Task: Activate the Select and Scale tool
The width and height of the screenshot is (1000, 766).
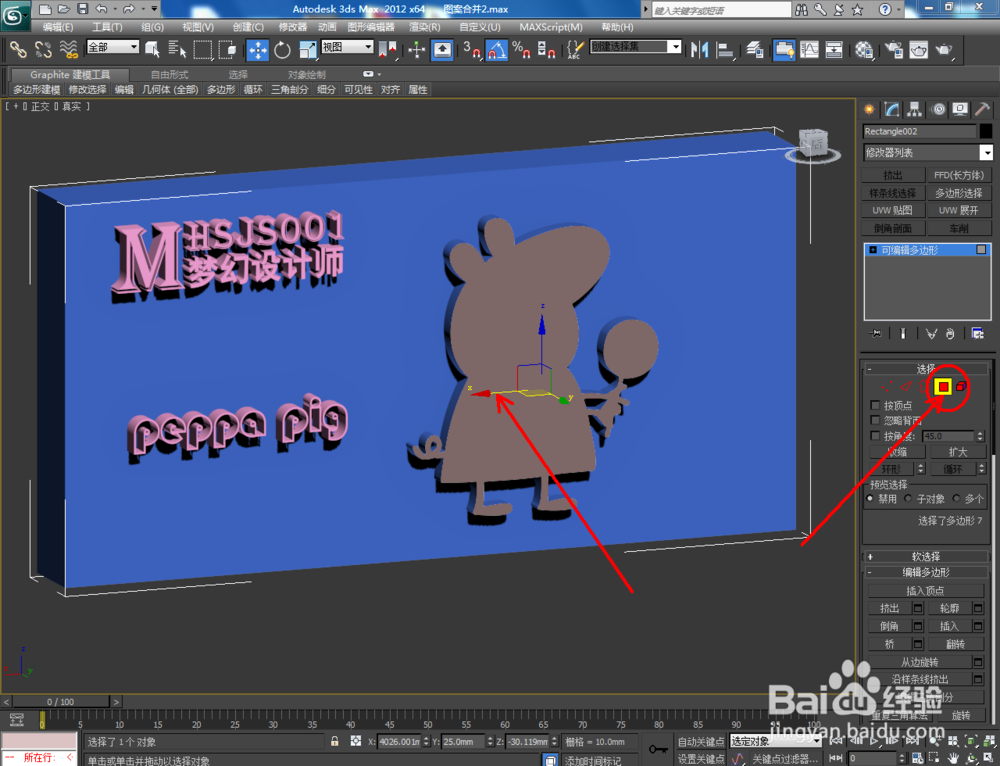Action: click(x=307, y=49)
